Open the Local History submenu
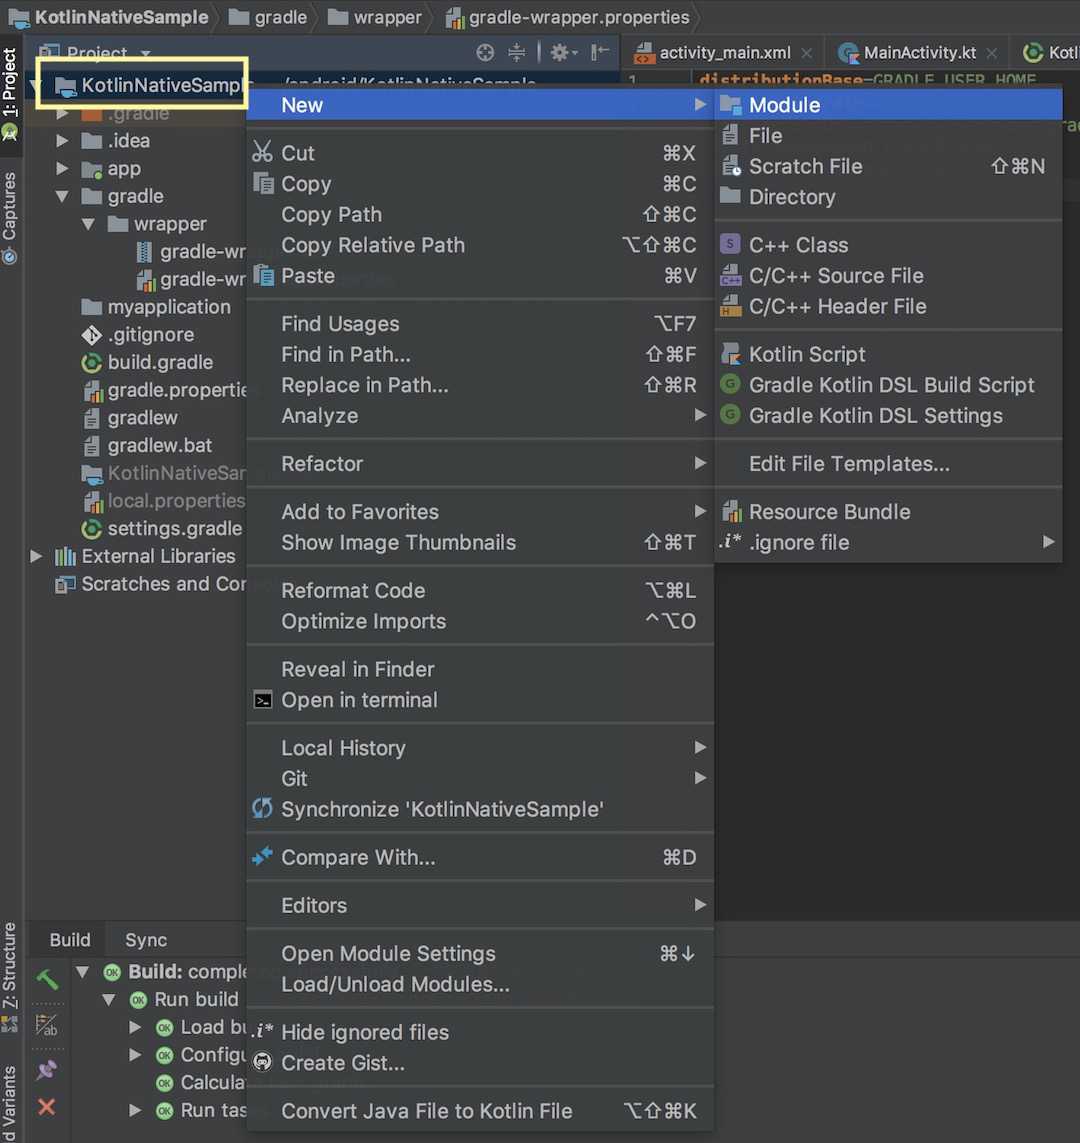This screenshot has width=1080, height=1143. point(480,748)
